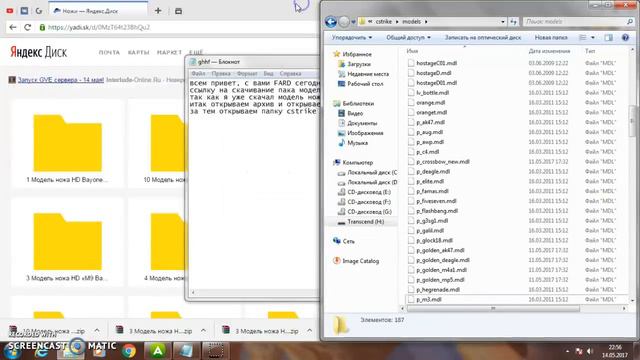
Task: Toggle the Explorer preview pane icon
Action: [x=609, y=38]
